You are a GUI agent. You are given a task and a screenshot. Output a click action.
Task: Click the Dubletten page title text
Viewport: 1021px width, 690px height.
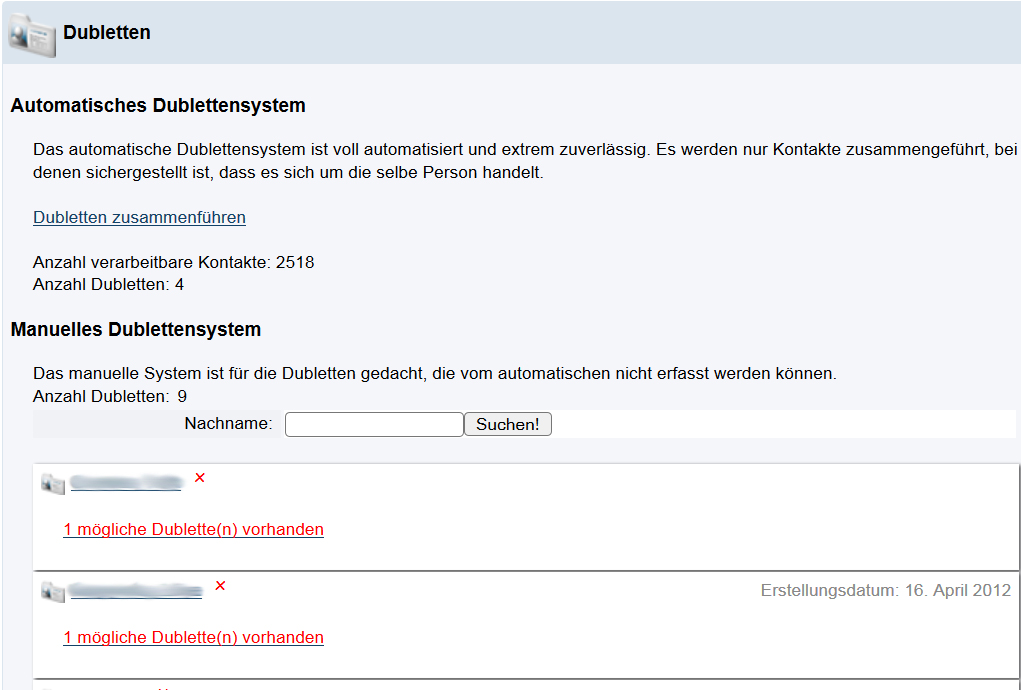click(107, 33)
